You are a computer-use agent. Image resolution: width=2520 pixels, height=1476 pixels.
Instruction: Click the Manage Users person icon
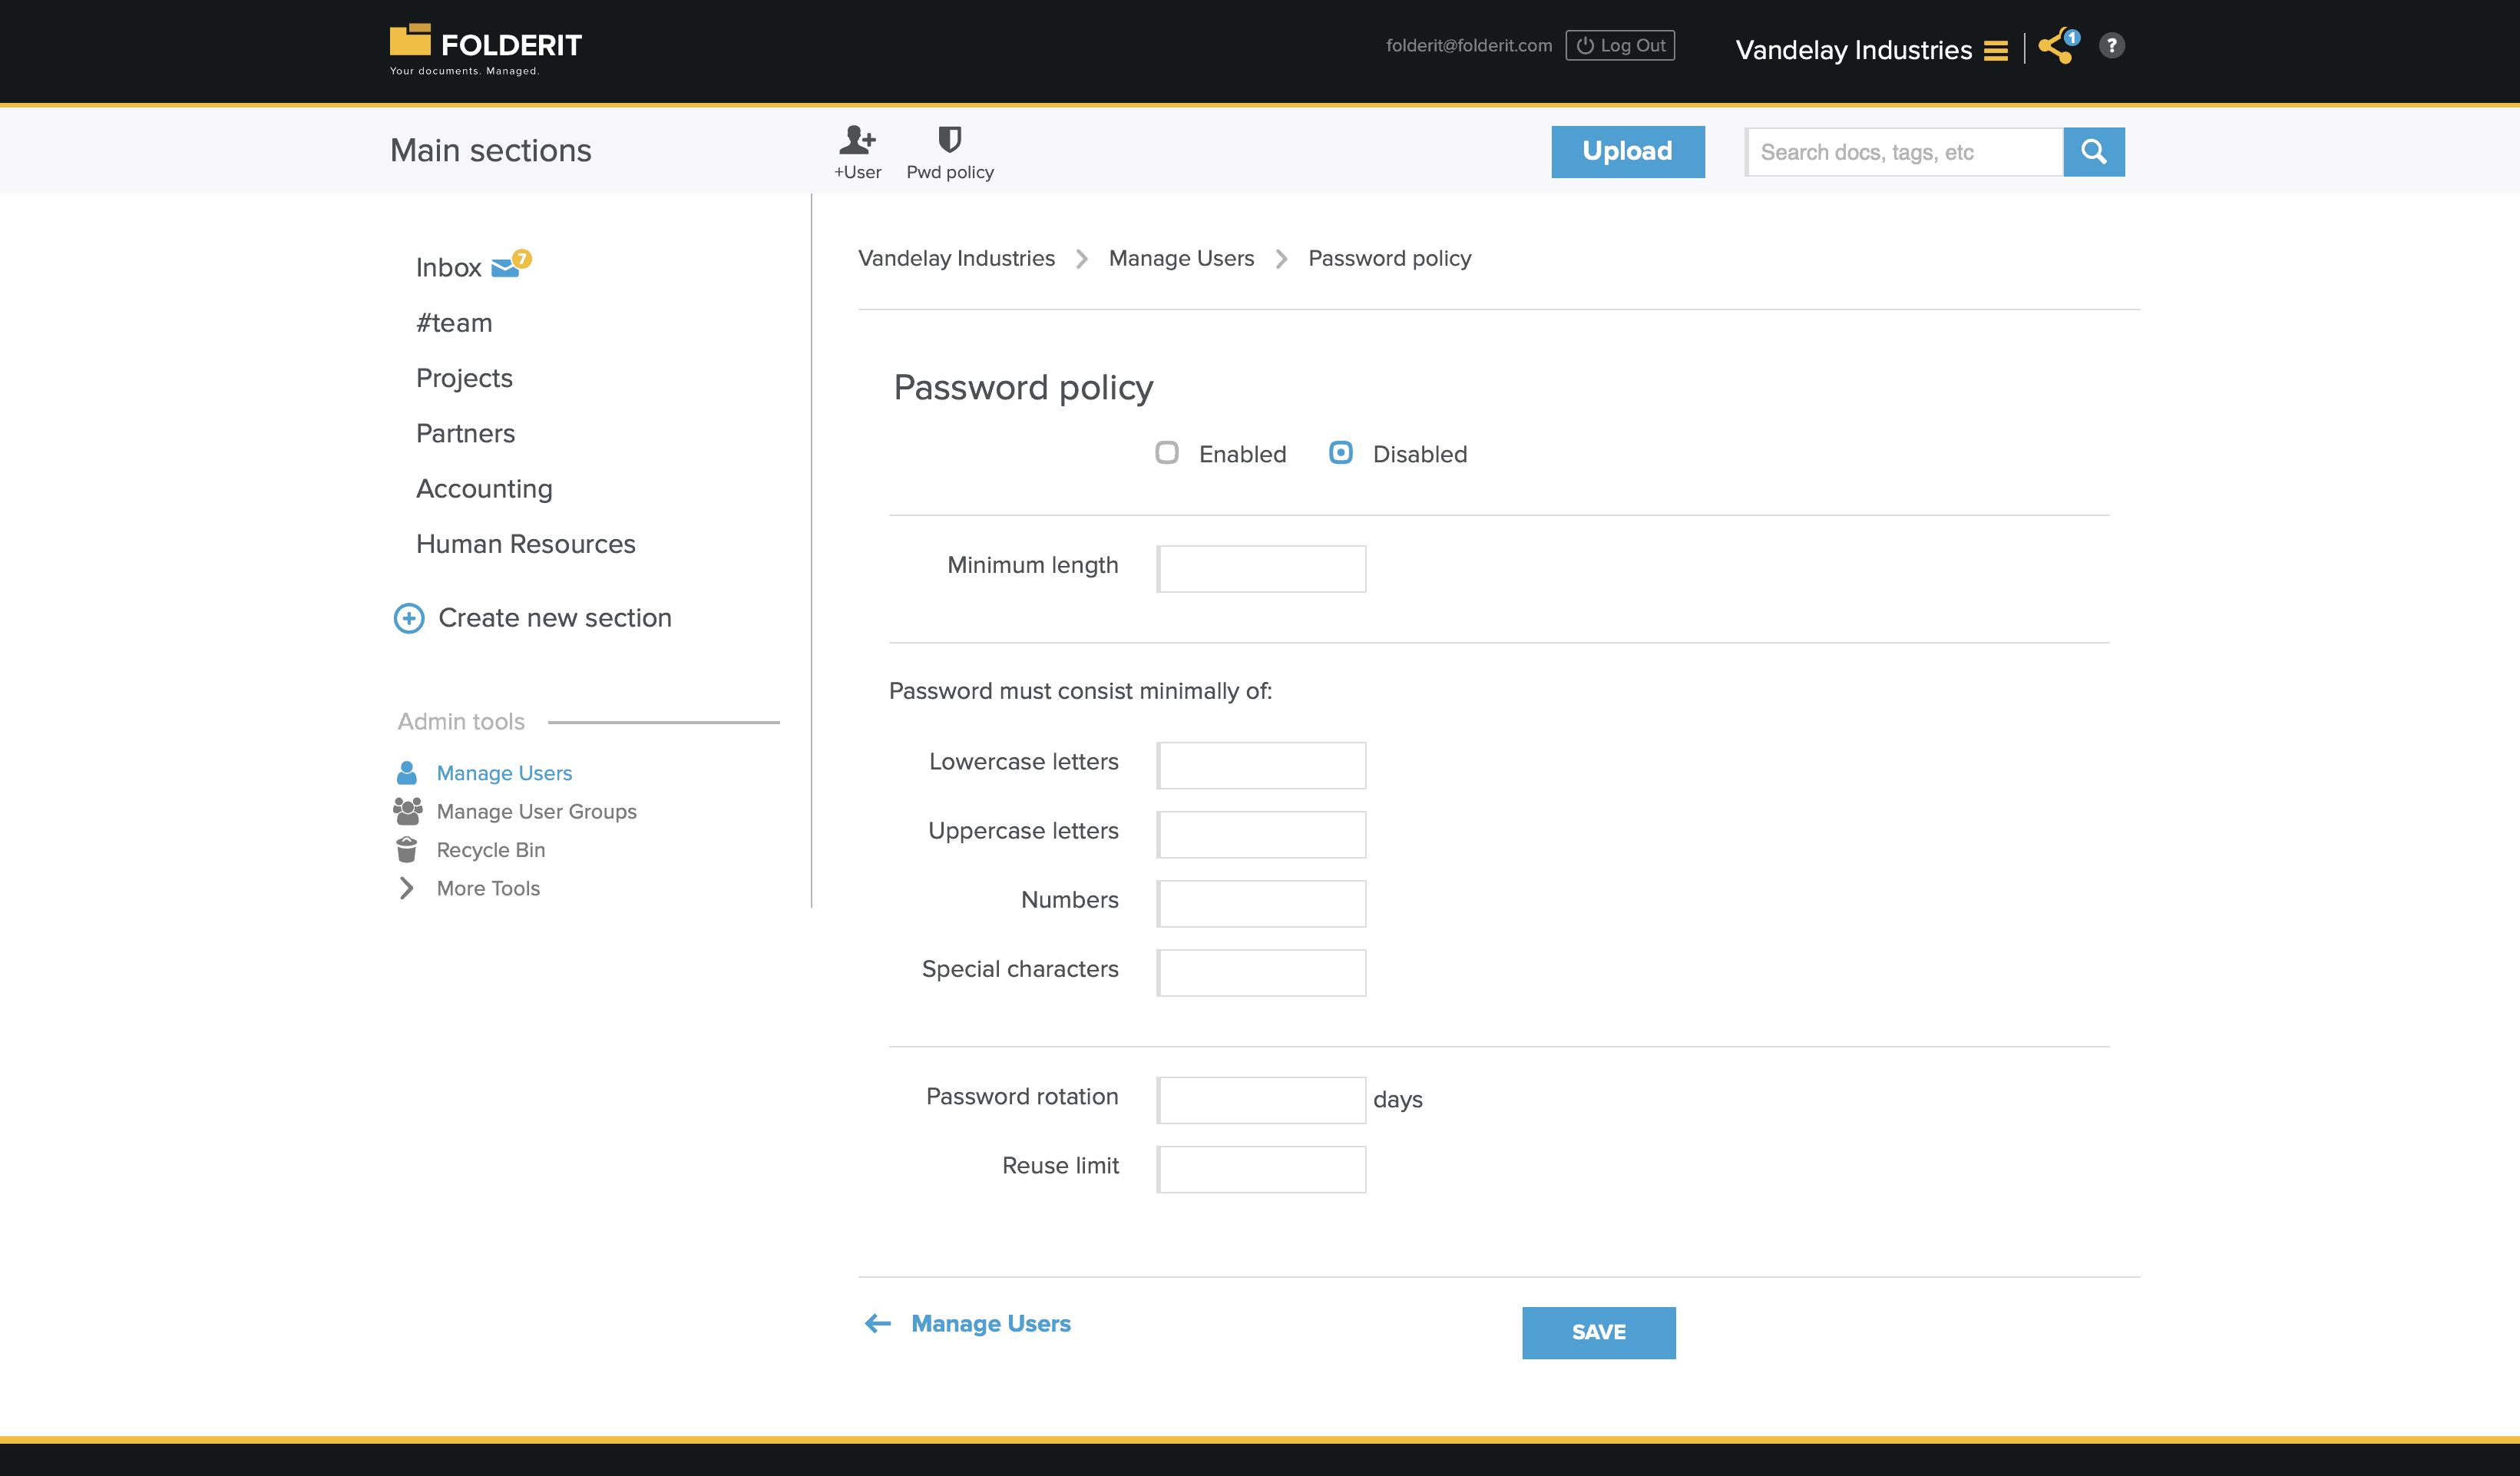(406, 773)
